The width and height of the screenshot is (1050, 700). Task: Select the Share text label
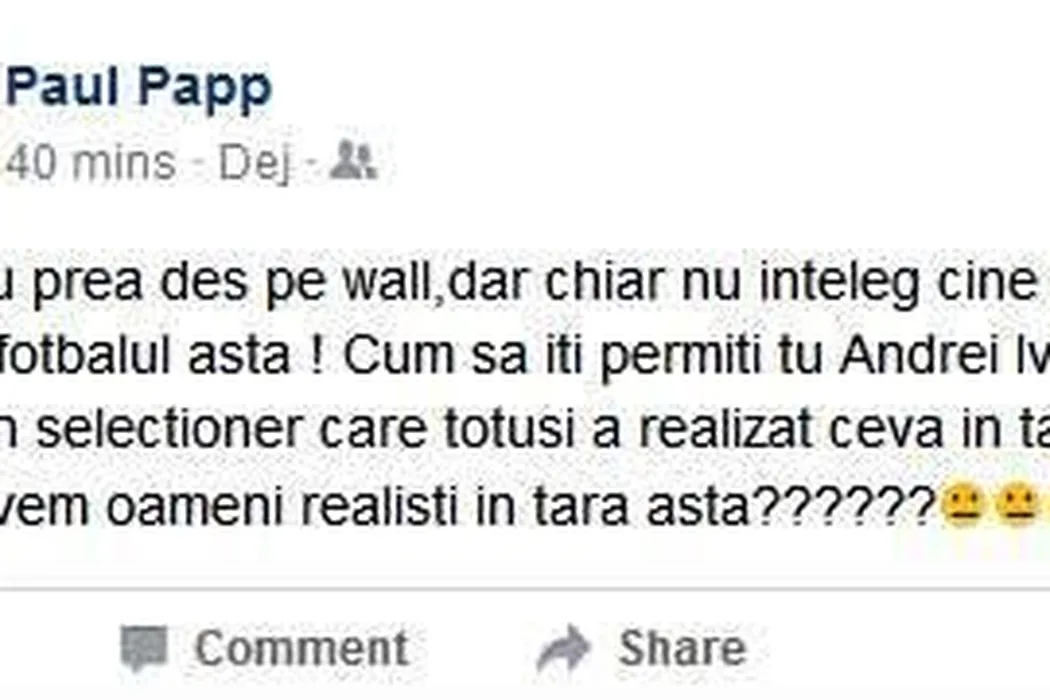coord(682,648)
